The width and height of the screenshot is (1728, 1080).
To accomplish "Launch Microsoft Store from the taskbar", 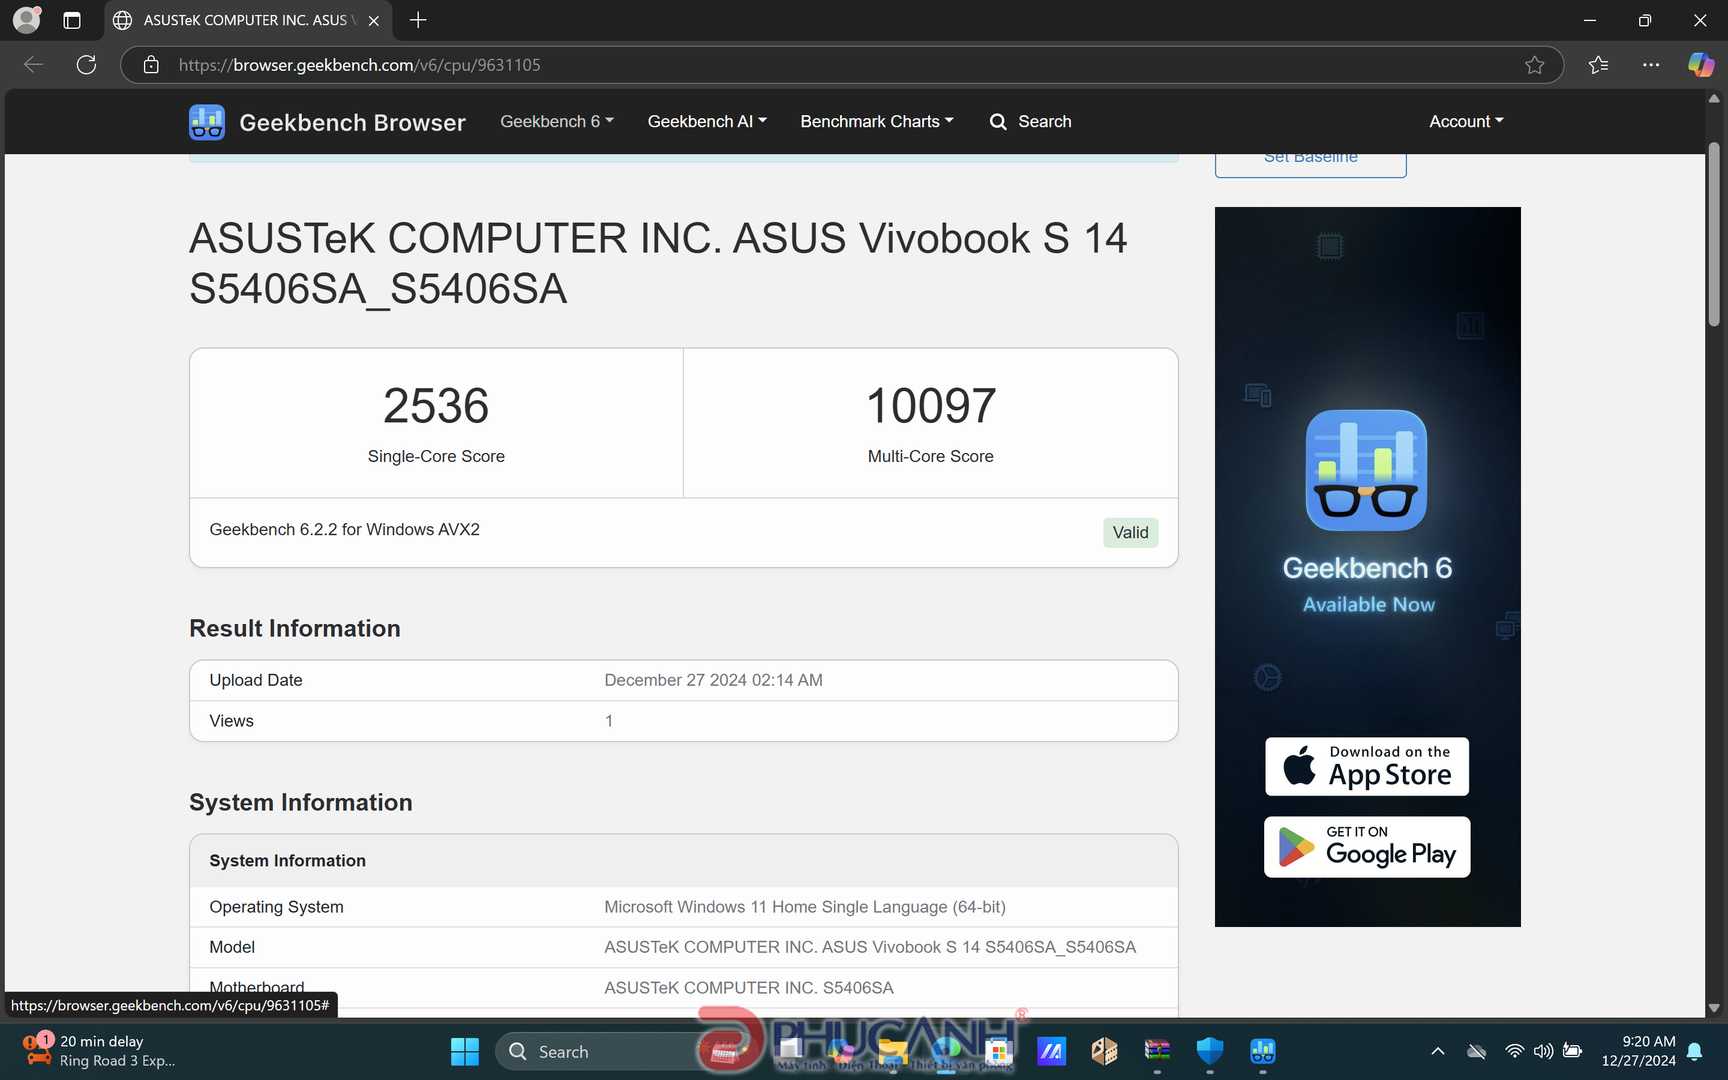I will 998,1051.
